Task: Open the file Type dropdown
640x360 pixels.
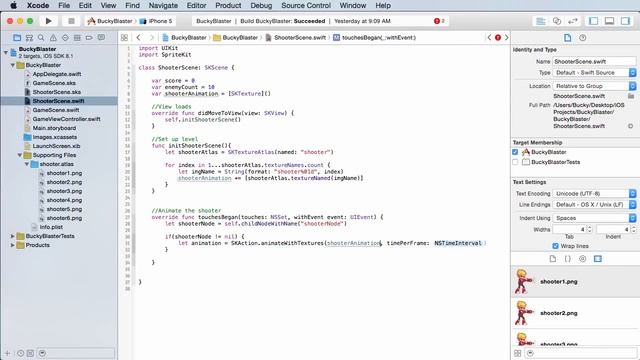Action: (x=594, y=73)
